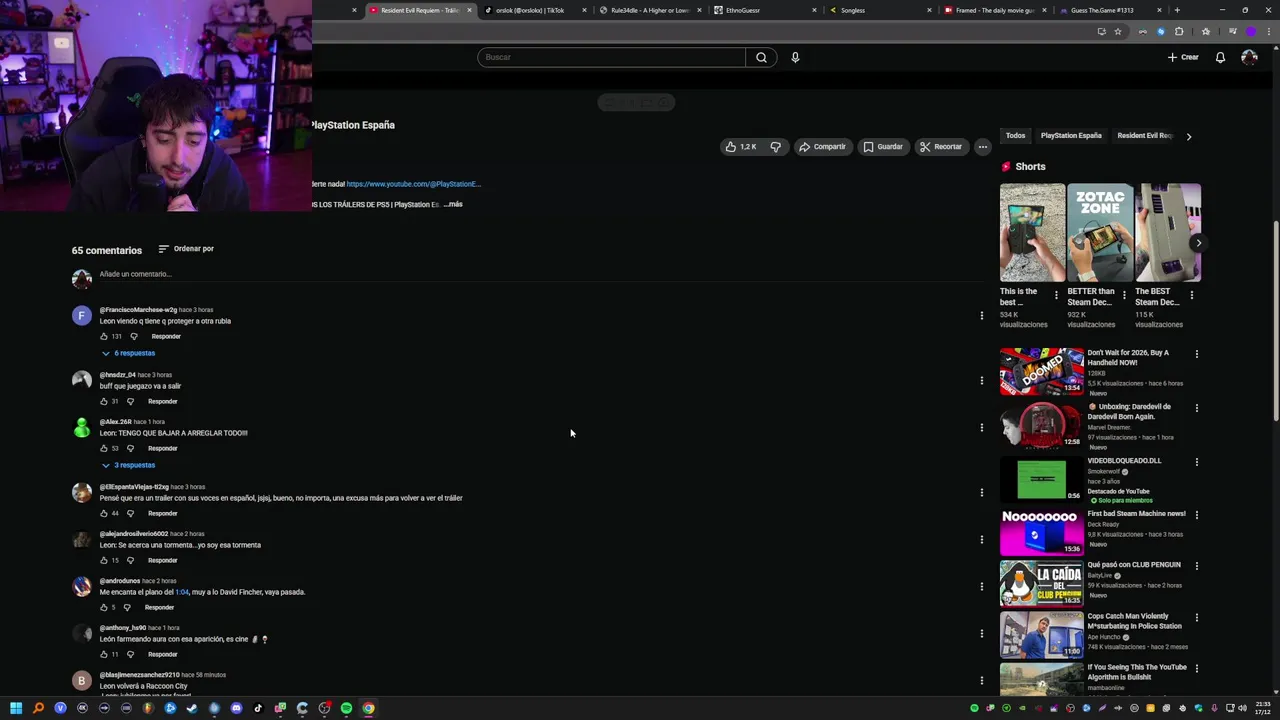1280x720 pixels.
Task: Open the PlayStation España YouTube channel link
Action: [x=414, y=184]
